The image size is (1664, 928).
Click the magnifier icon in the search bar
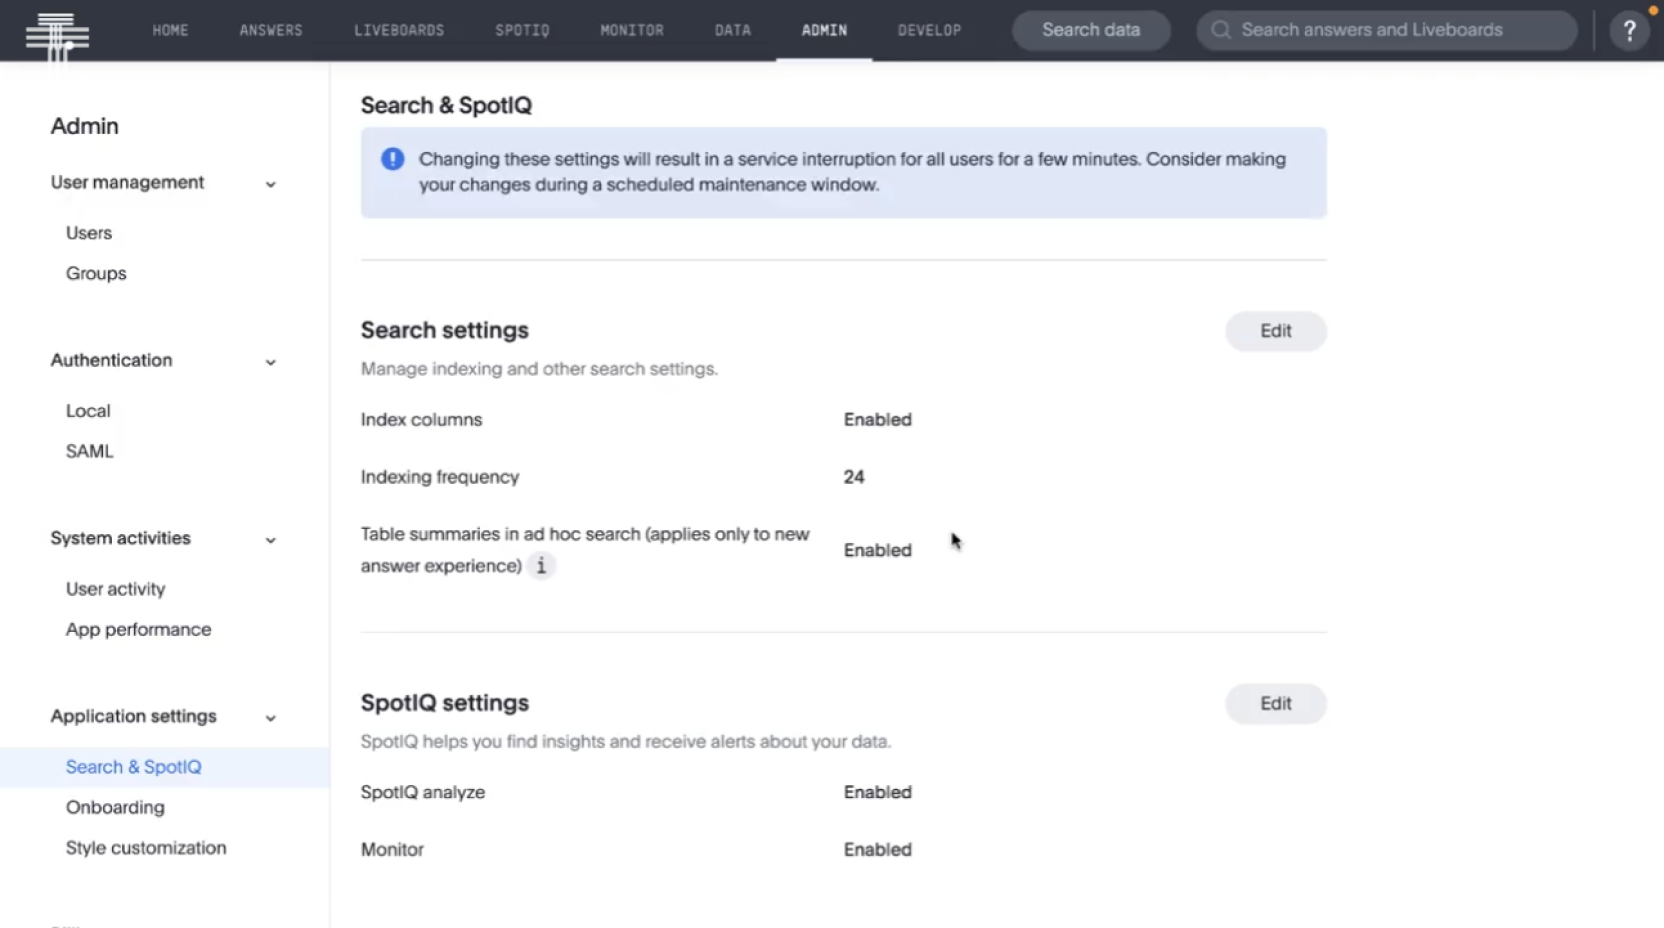click(1219, 30)
